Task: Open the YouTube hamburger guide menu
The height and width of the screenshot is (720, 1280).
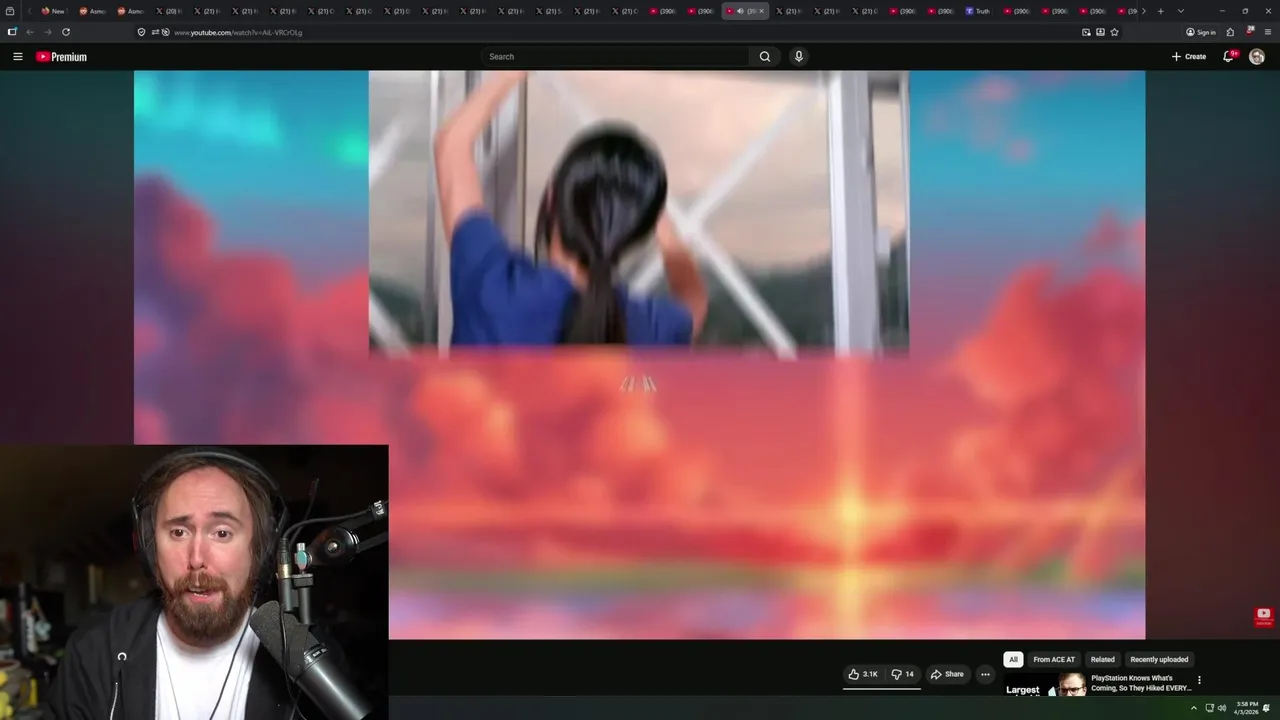Action: pyautogui.click(x=17, y=57)
